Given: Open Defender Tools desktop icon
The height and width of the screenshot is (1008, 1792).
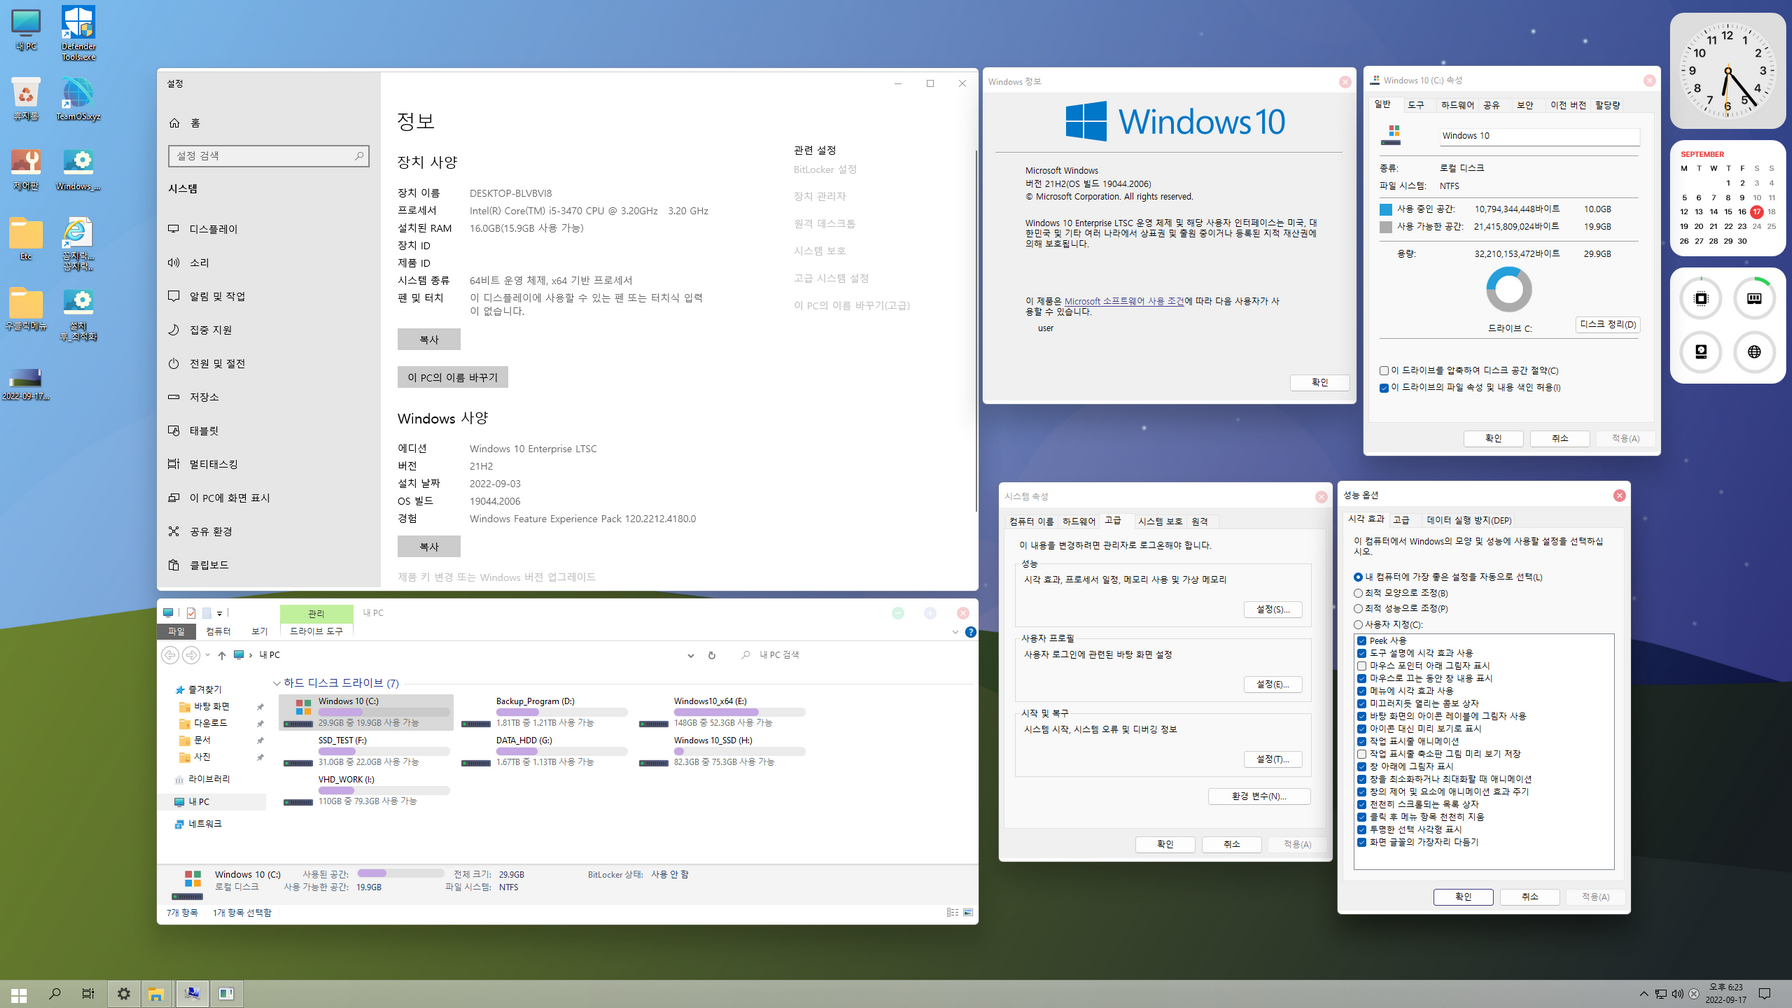Looking at the screenshot, I should (78, 32).
